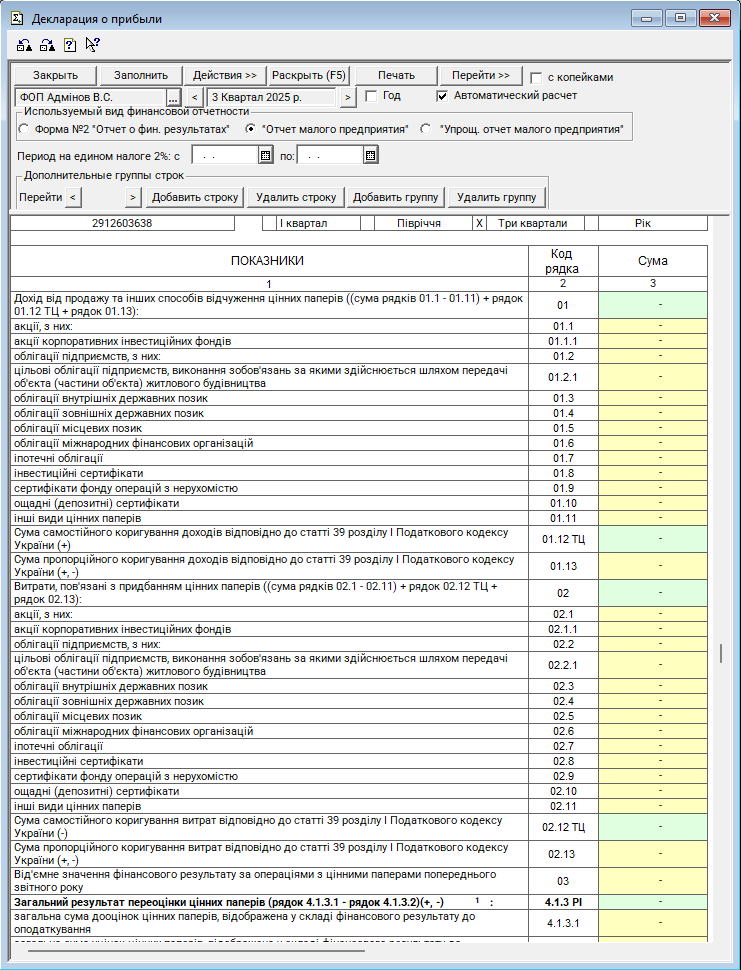
Task: Activate the context help cursor icon
Action: 92,44
